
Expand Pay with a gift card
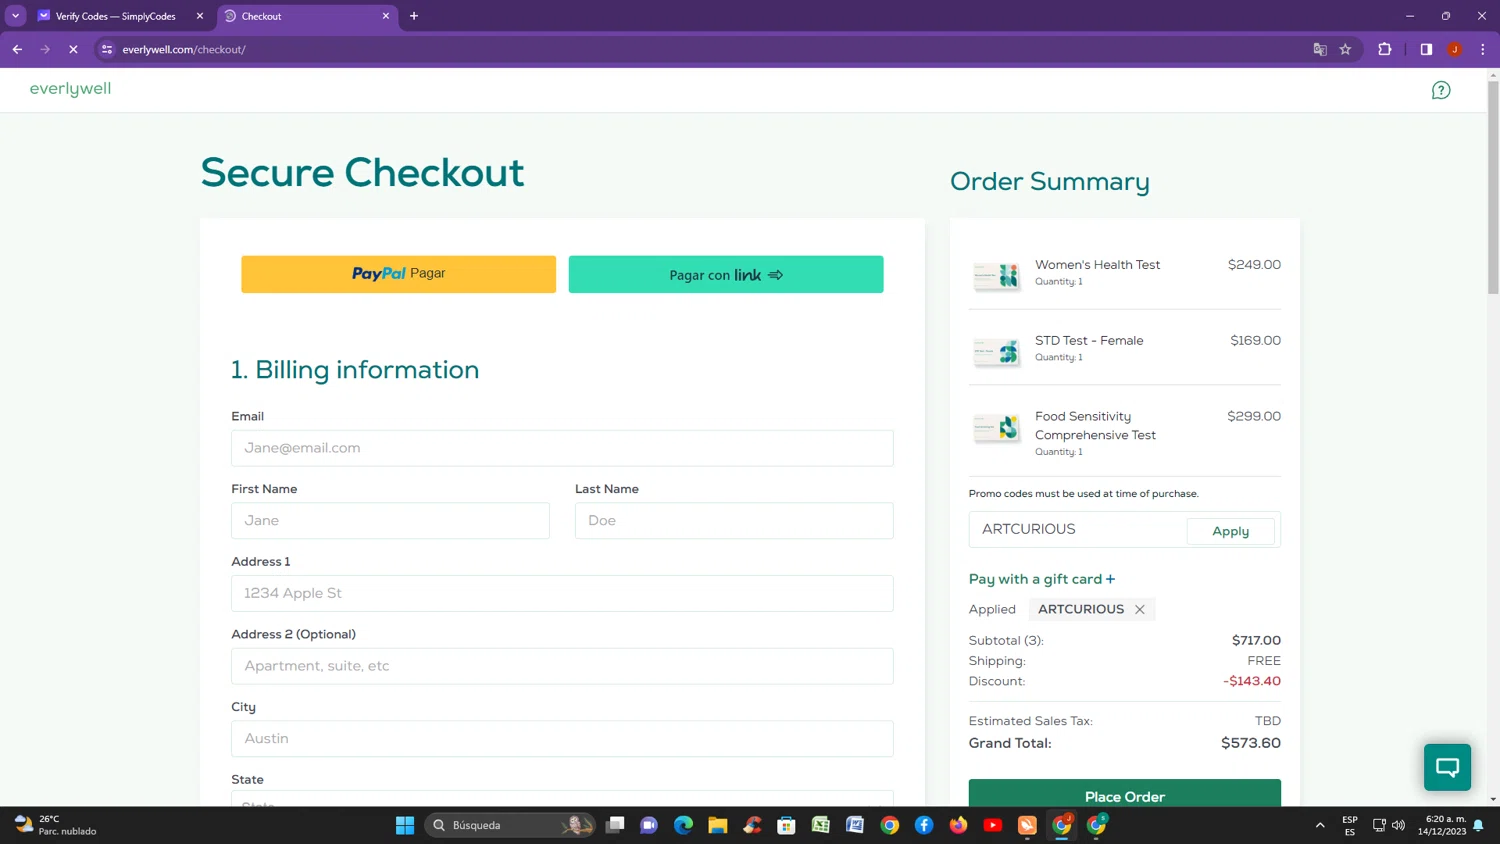point(1042,579)
